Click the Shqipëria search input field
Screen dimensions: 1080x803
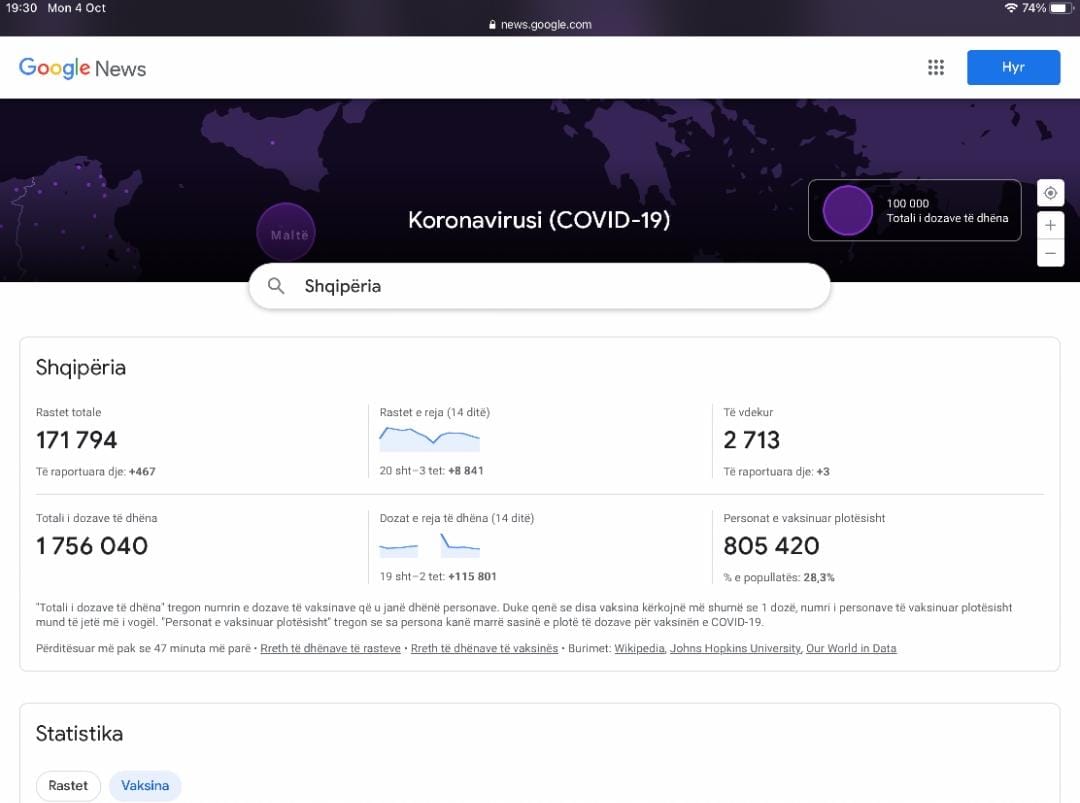[x=560, y=286]
